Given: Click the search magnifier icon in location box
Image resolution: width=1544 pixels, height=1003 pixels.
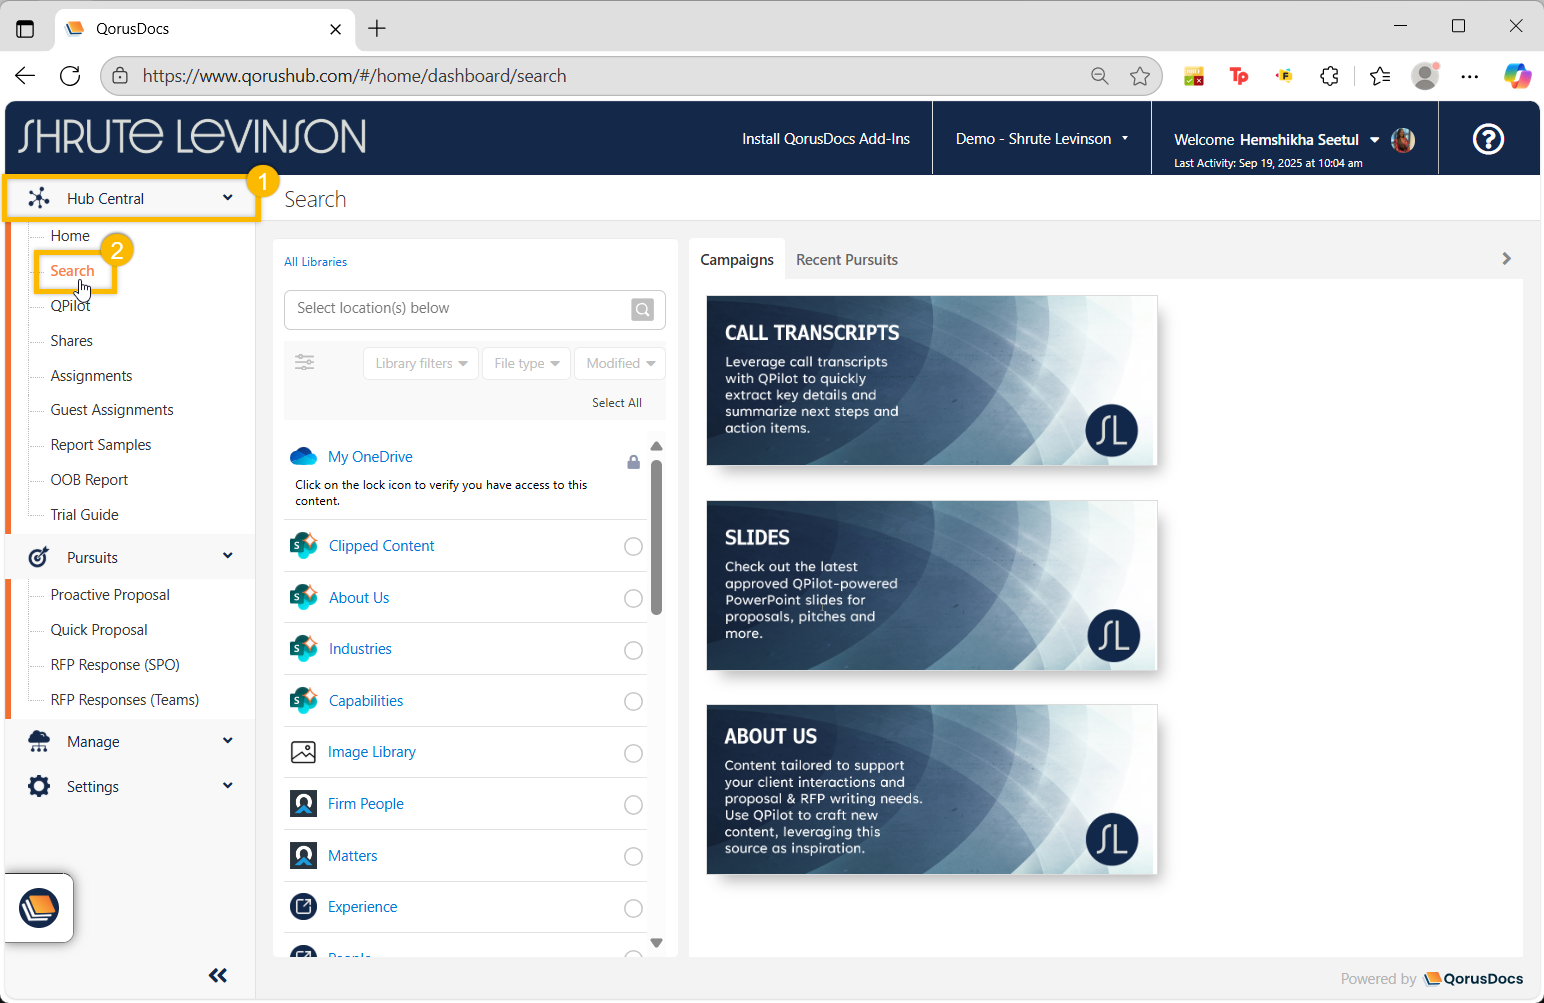Looking at the screenshot, I should (x=643, y=310).
